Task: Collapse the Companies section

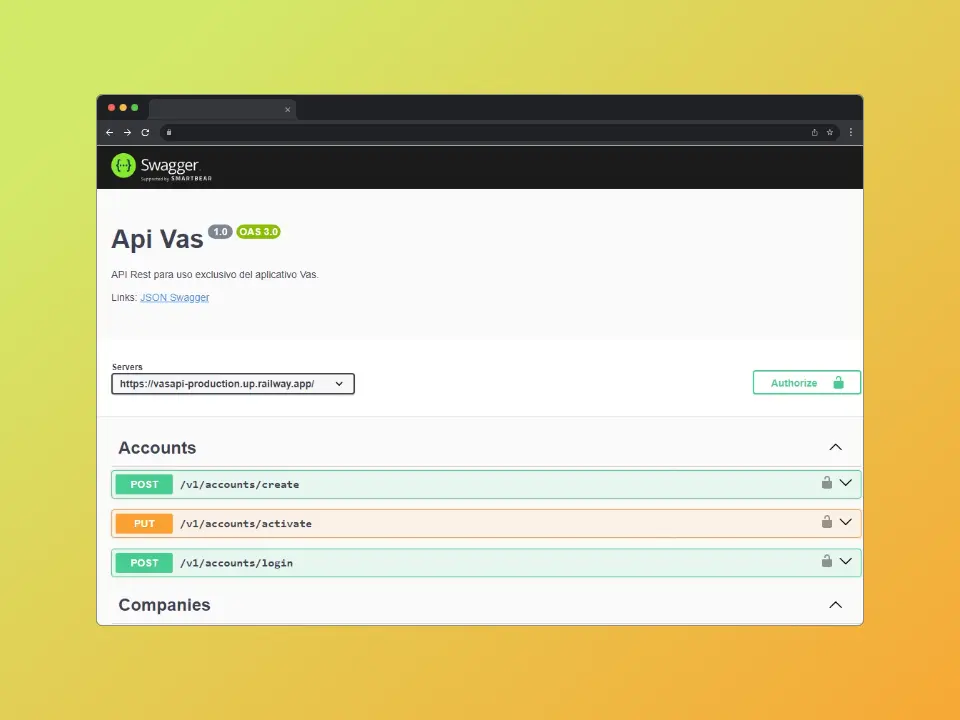Action: pos(836,605)
